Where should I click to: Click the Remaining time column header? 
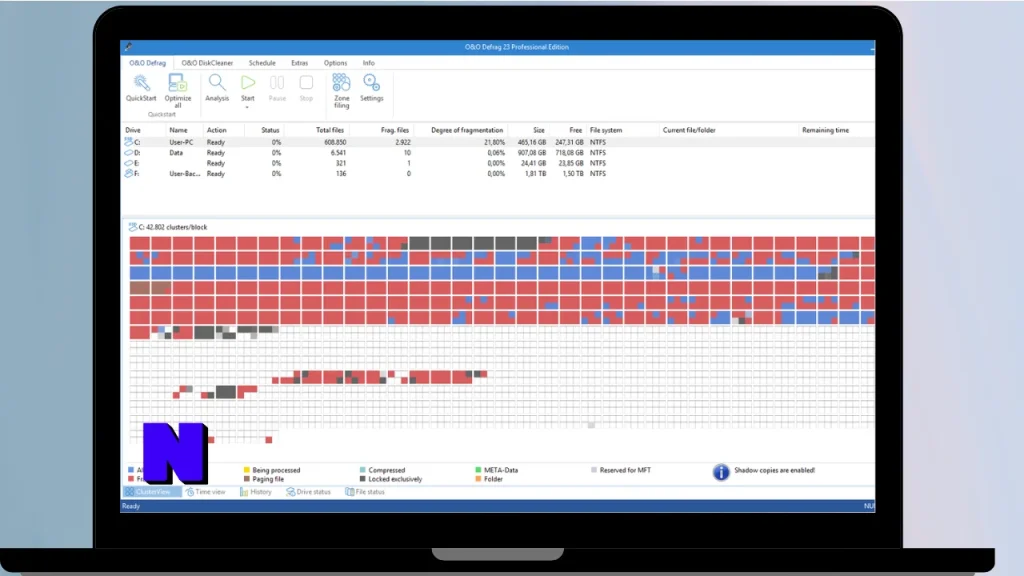(x=825, y=130)
